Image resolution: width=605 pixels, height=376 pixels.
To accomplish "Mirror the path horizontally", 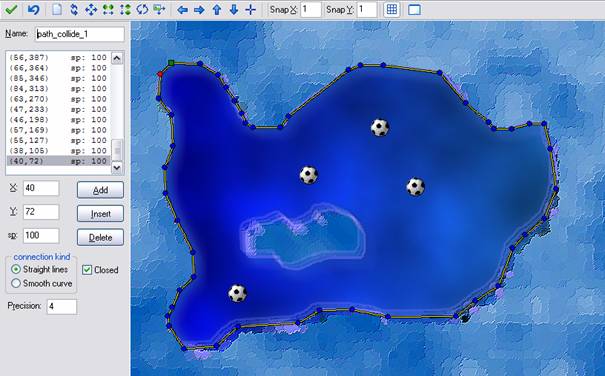I will coord(108,9).
